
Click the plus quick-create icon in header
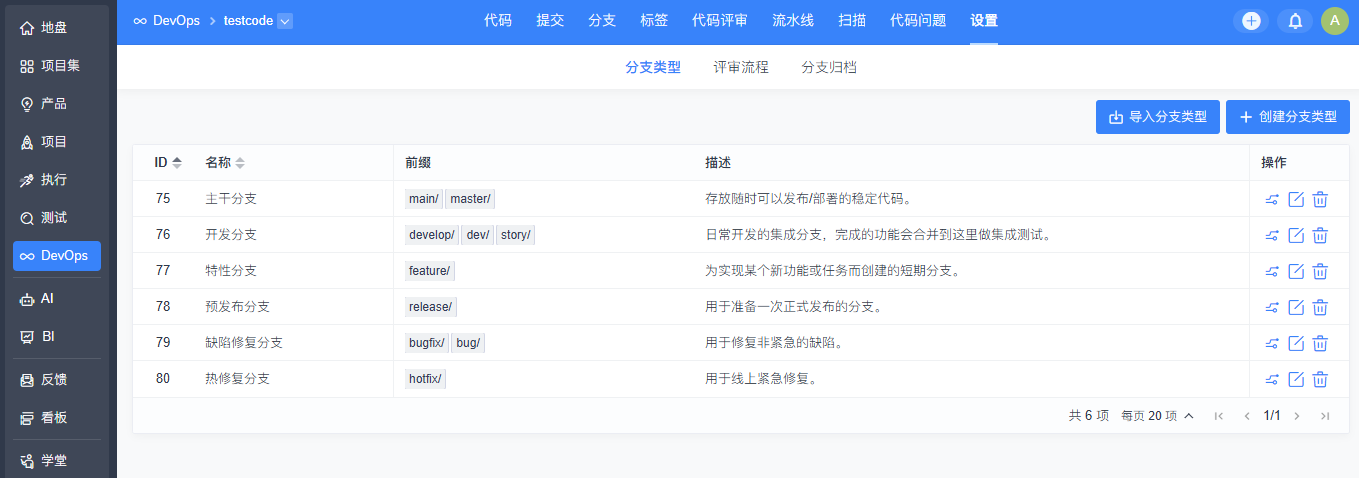click(1251, 21)
